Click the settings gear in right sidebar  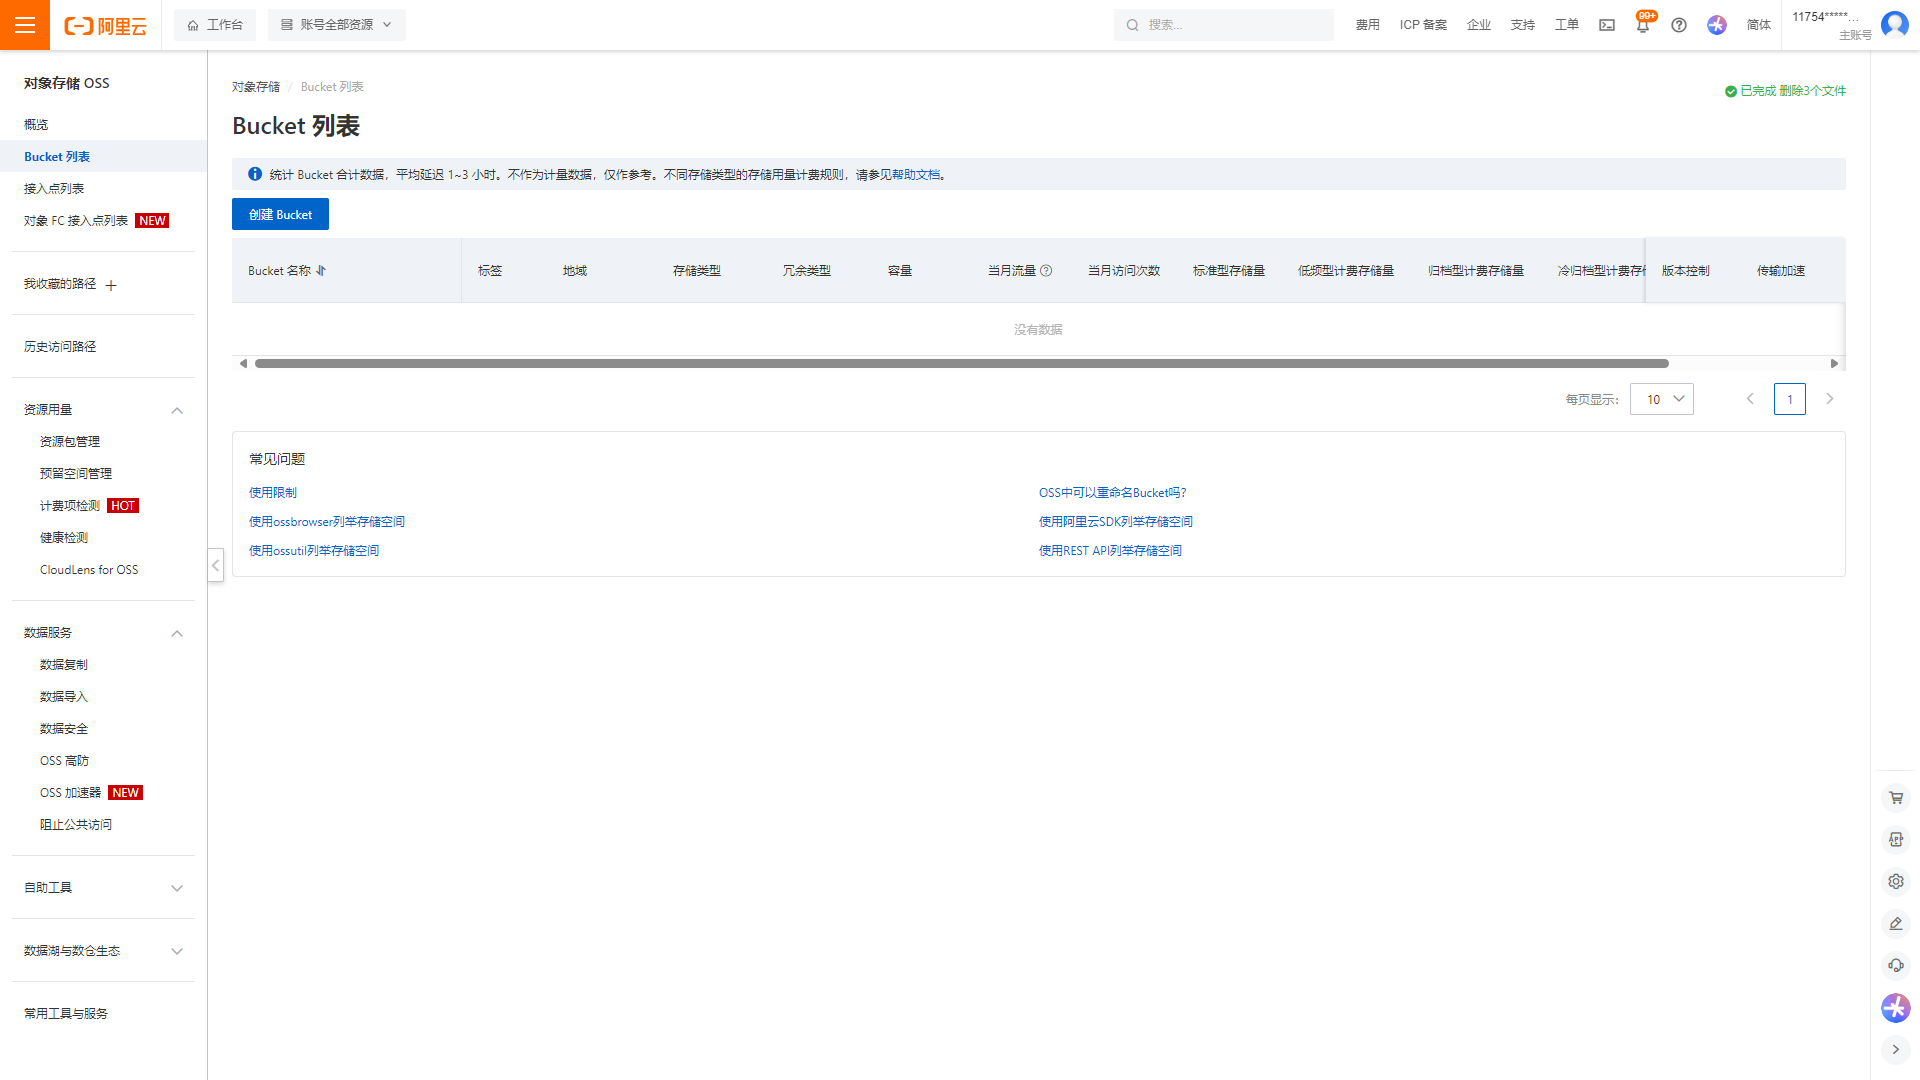point(1896,882)
